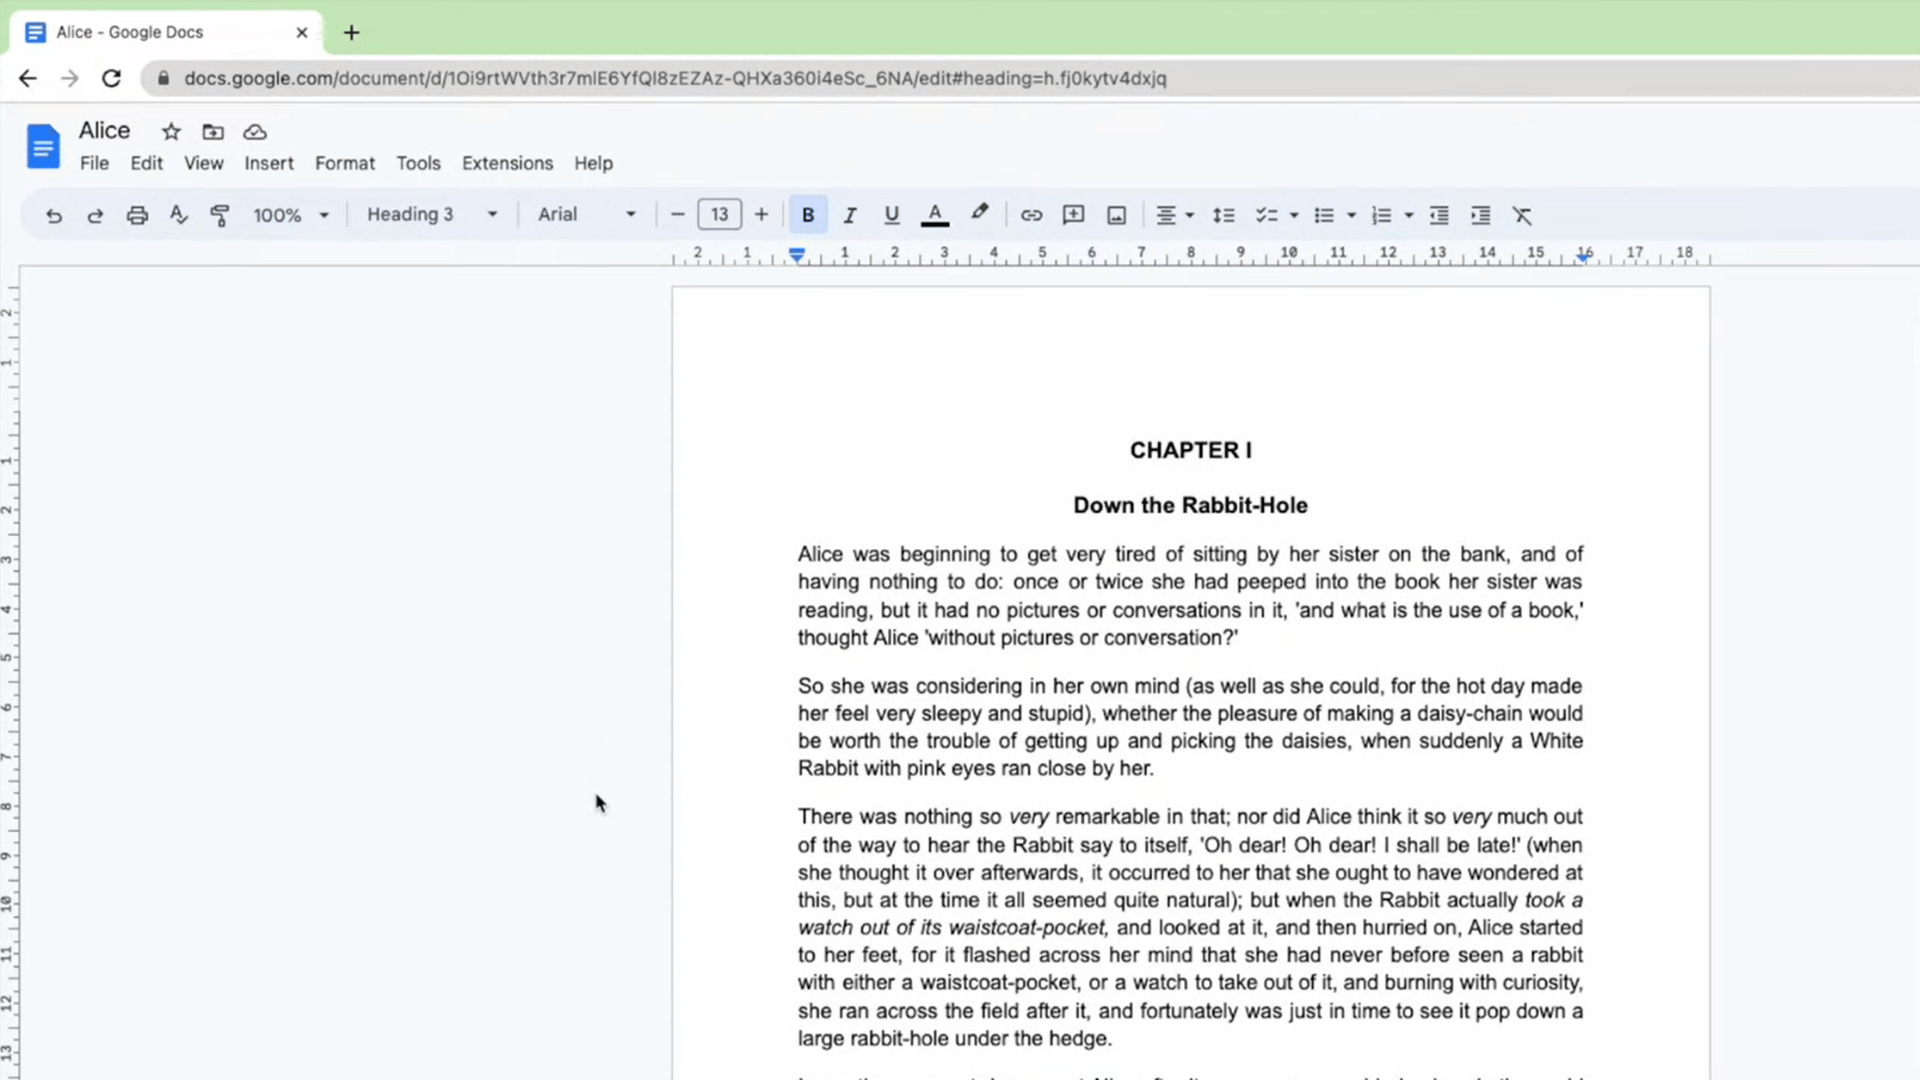Star the Alice document

[x=171, y=132]
